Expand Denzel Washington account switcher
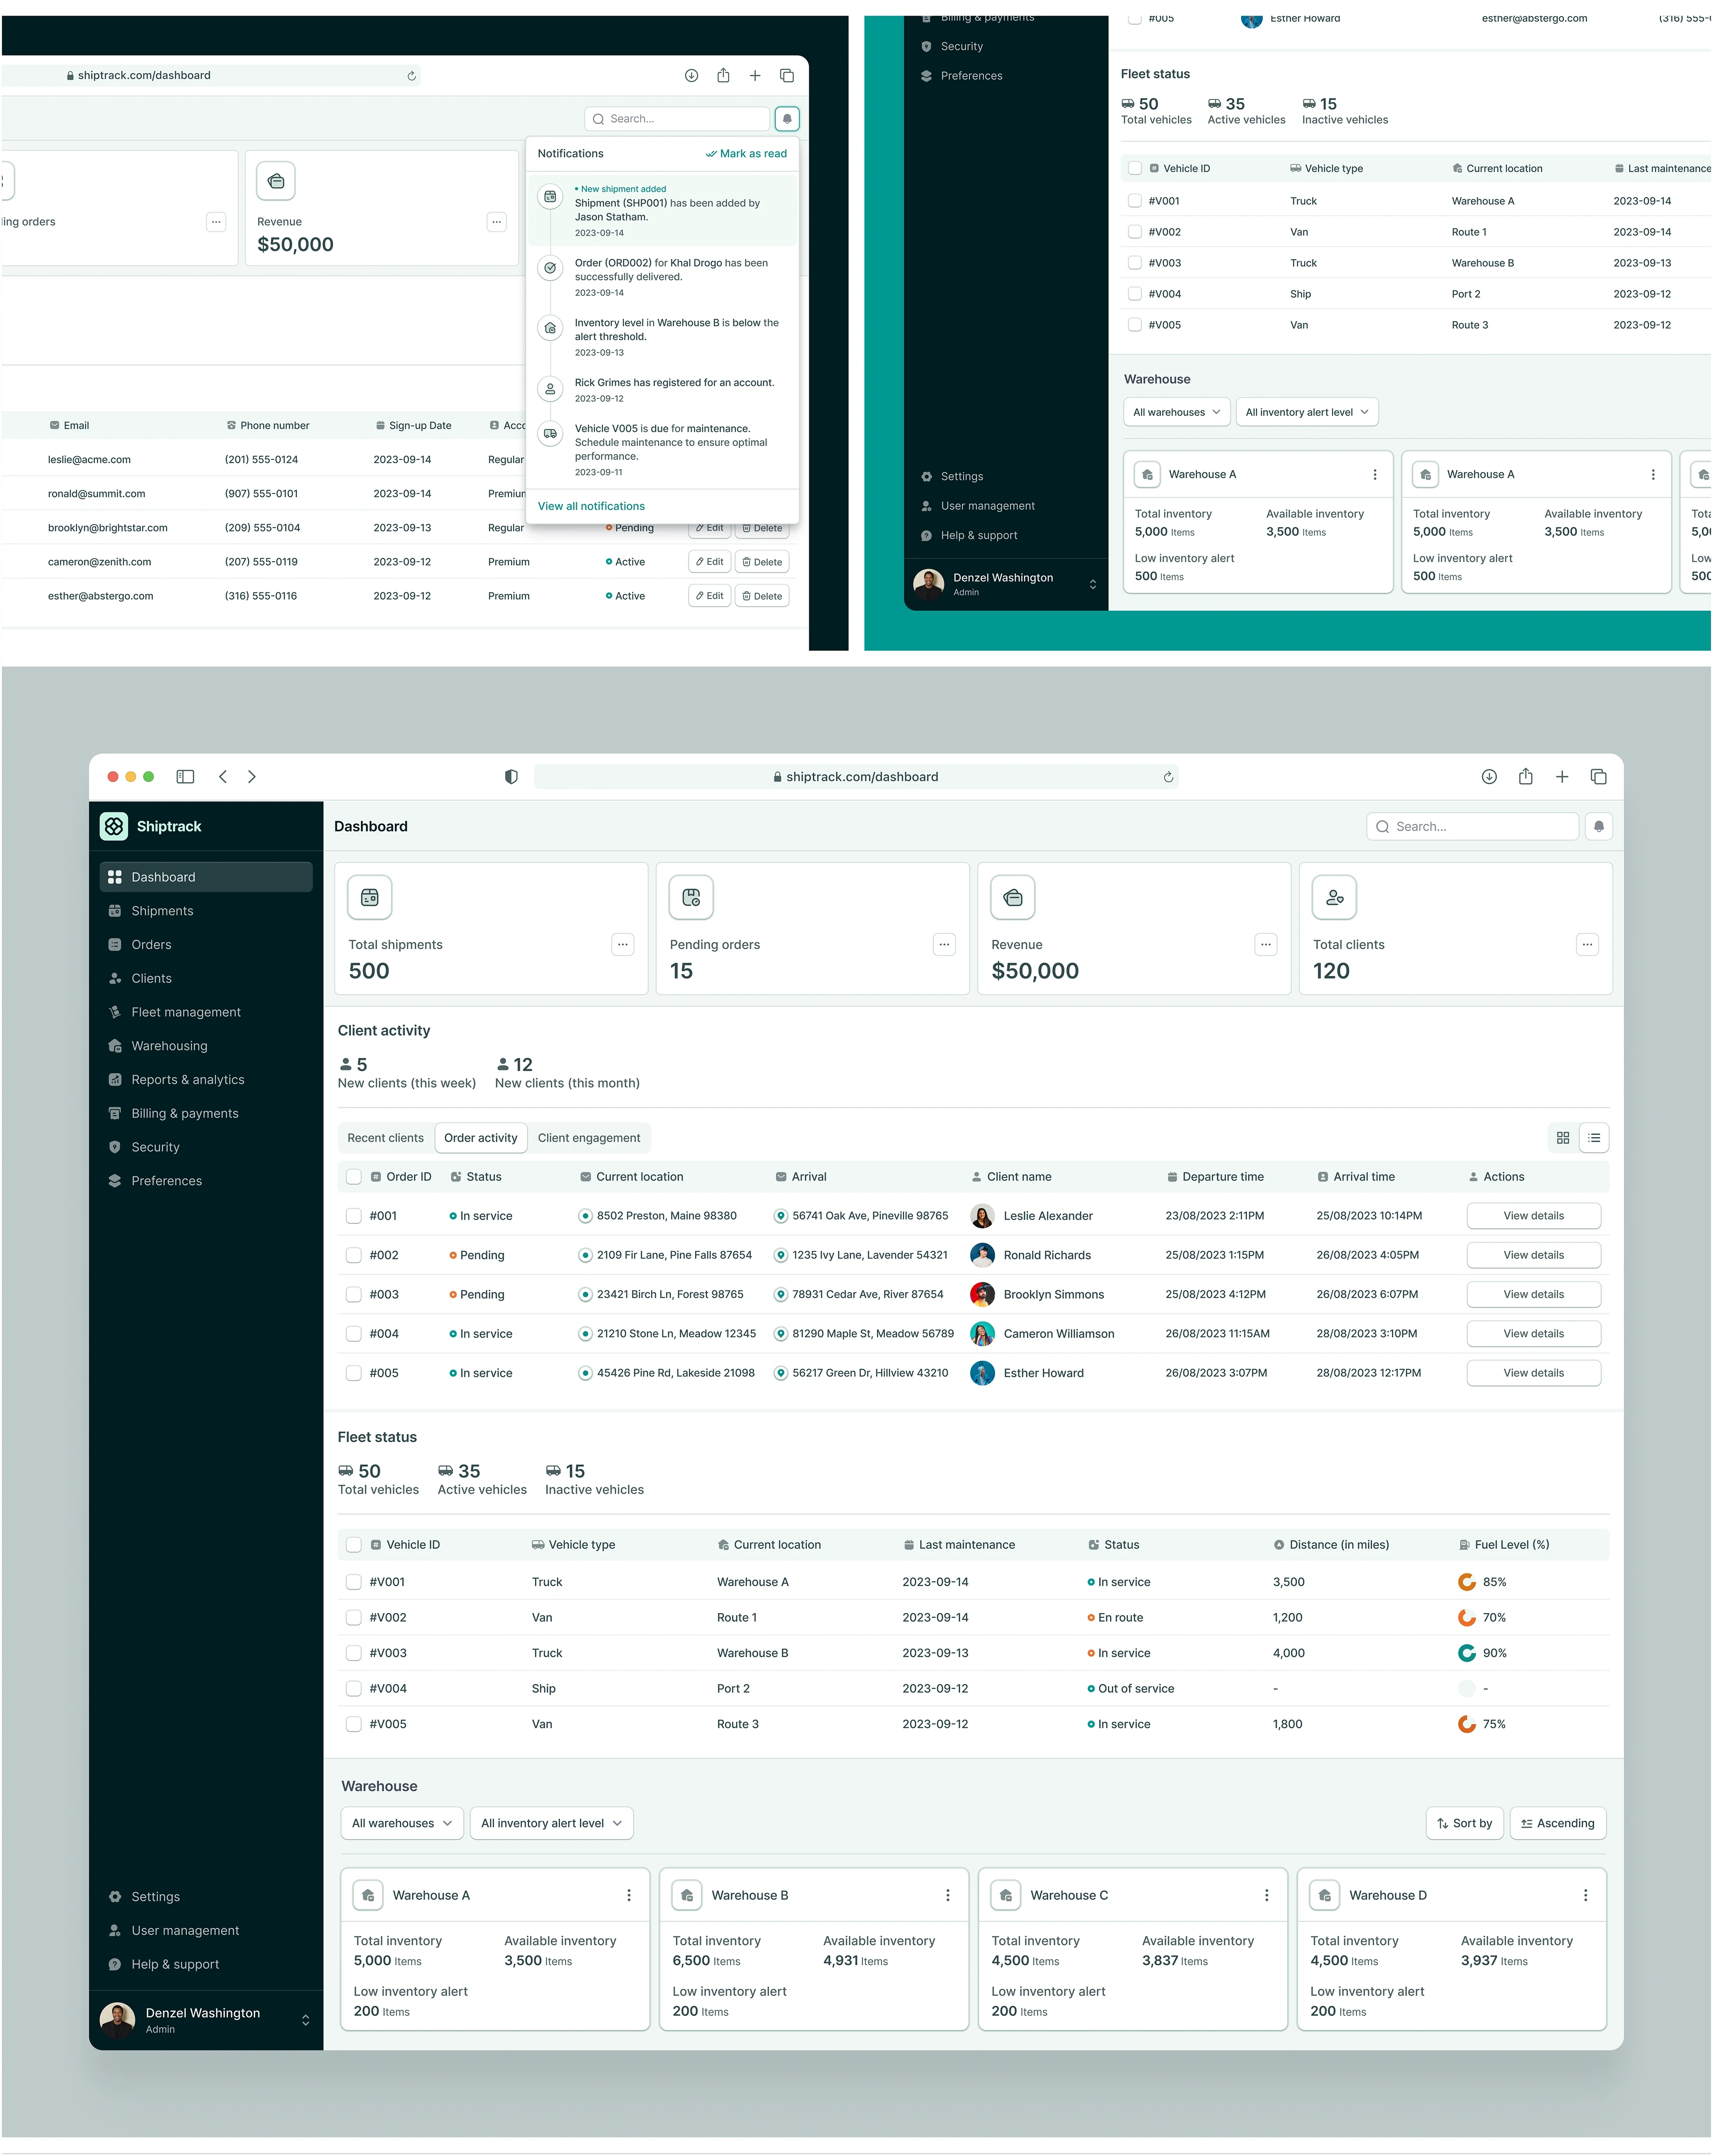 305,2020
